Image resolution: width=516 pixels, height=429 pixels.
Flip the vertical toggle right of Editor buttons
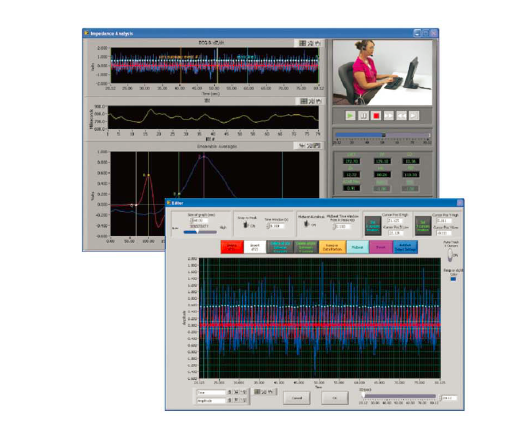coord(451,255)
